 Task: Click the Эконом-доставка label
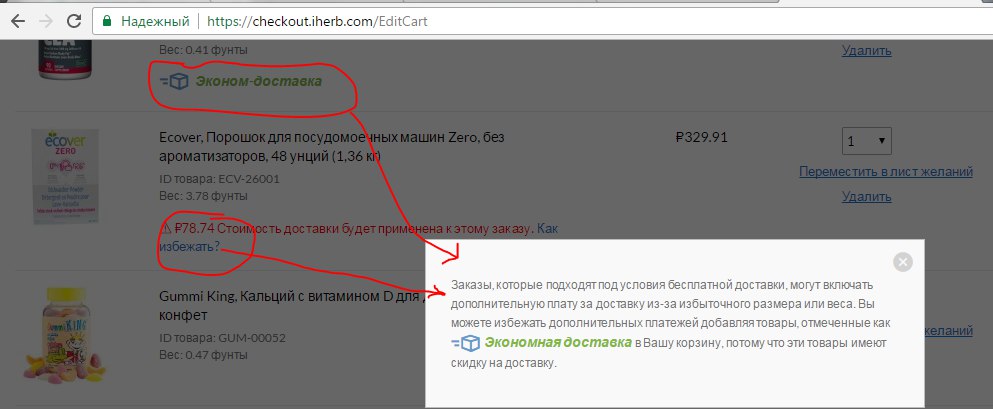pyautogui.click(x=258, y=81)
